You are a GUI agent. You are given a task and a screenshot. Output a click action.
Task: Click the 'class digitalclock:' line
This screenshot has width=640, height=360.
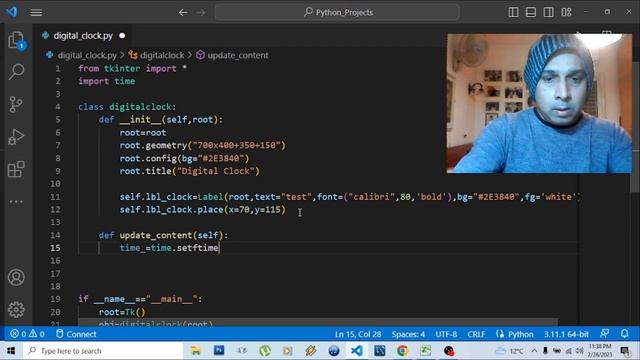click(127, 107)
